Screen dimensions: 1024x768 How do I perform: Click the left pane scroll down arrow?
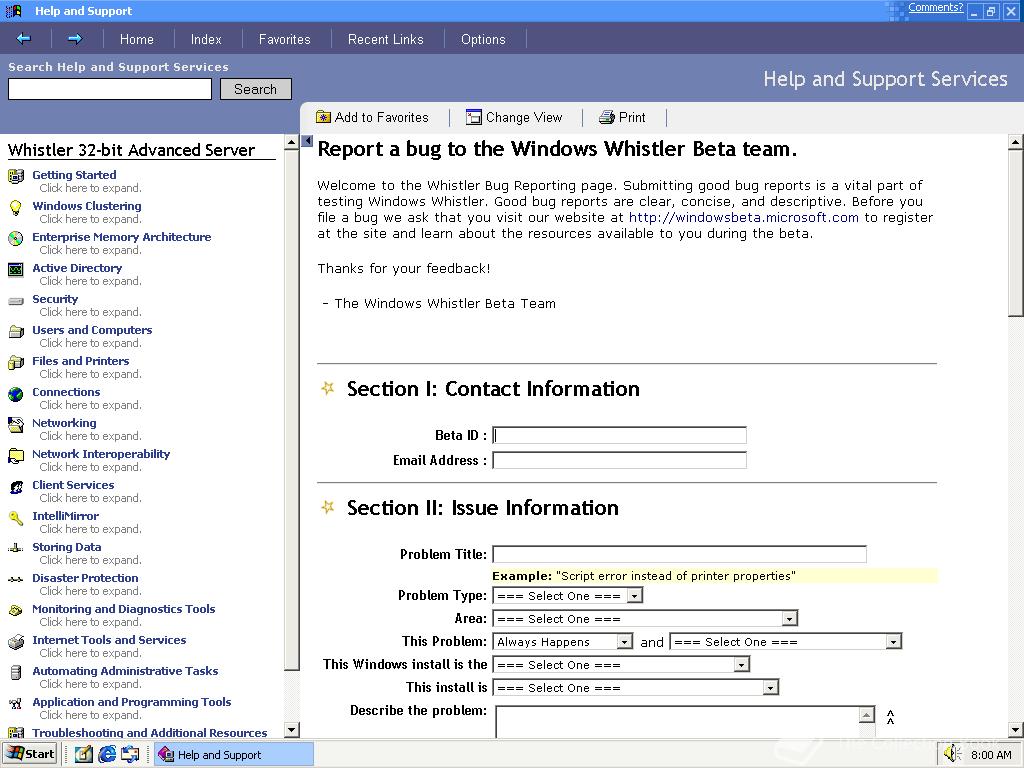292,729
